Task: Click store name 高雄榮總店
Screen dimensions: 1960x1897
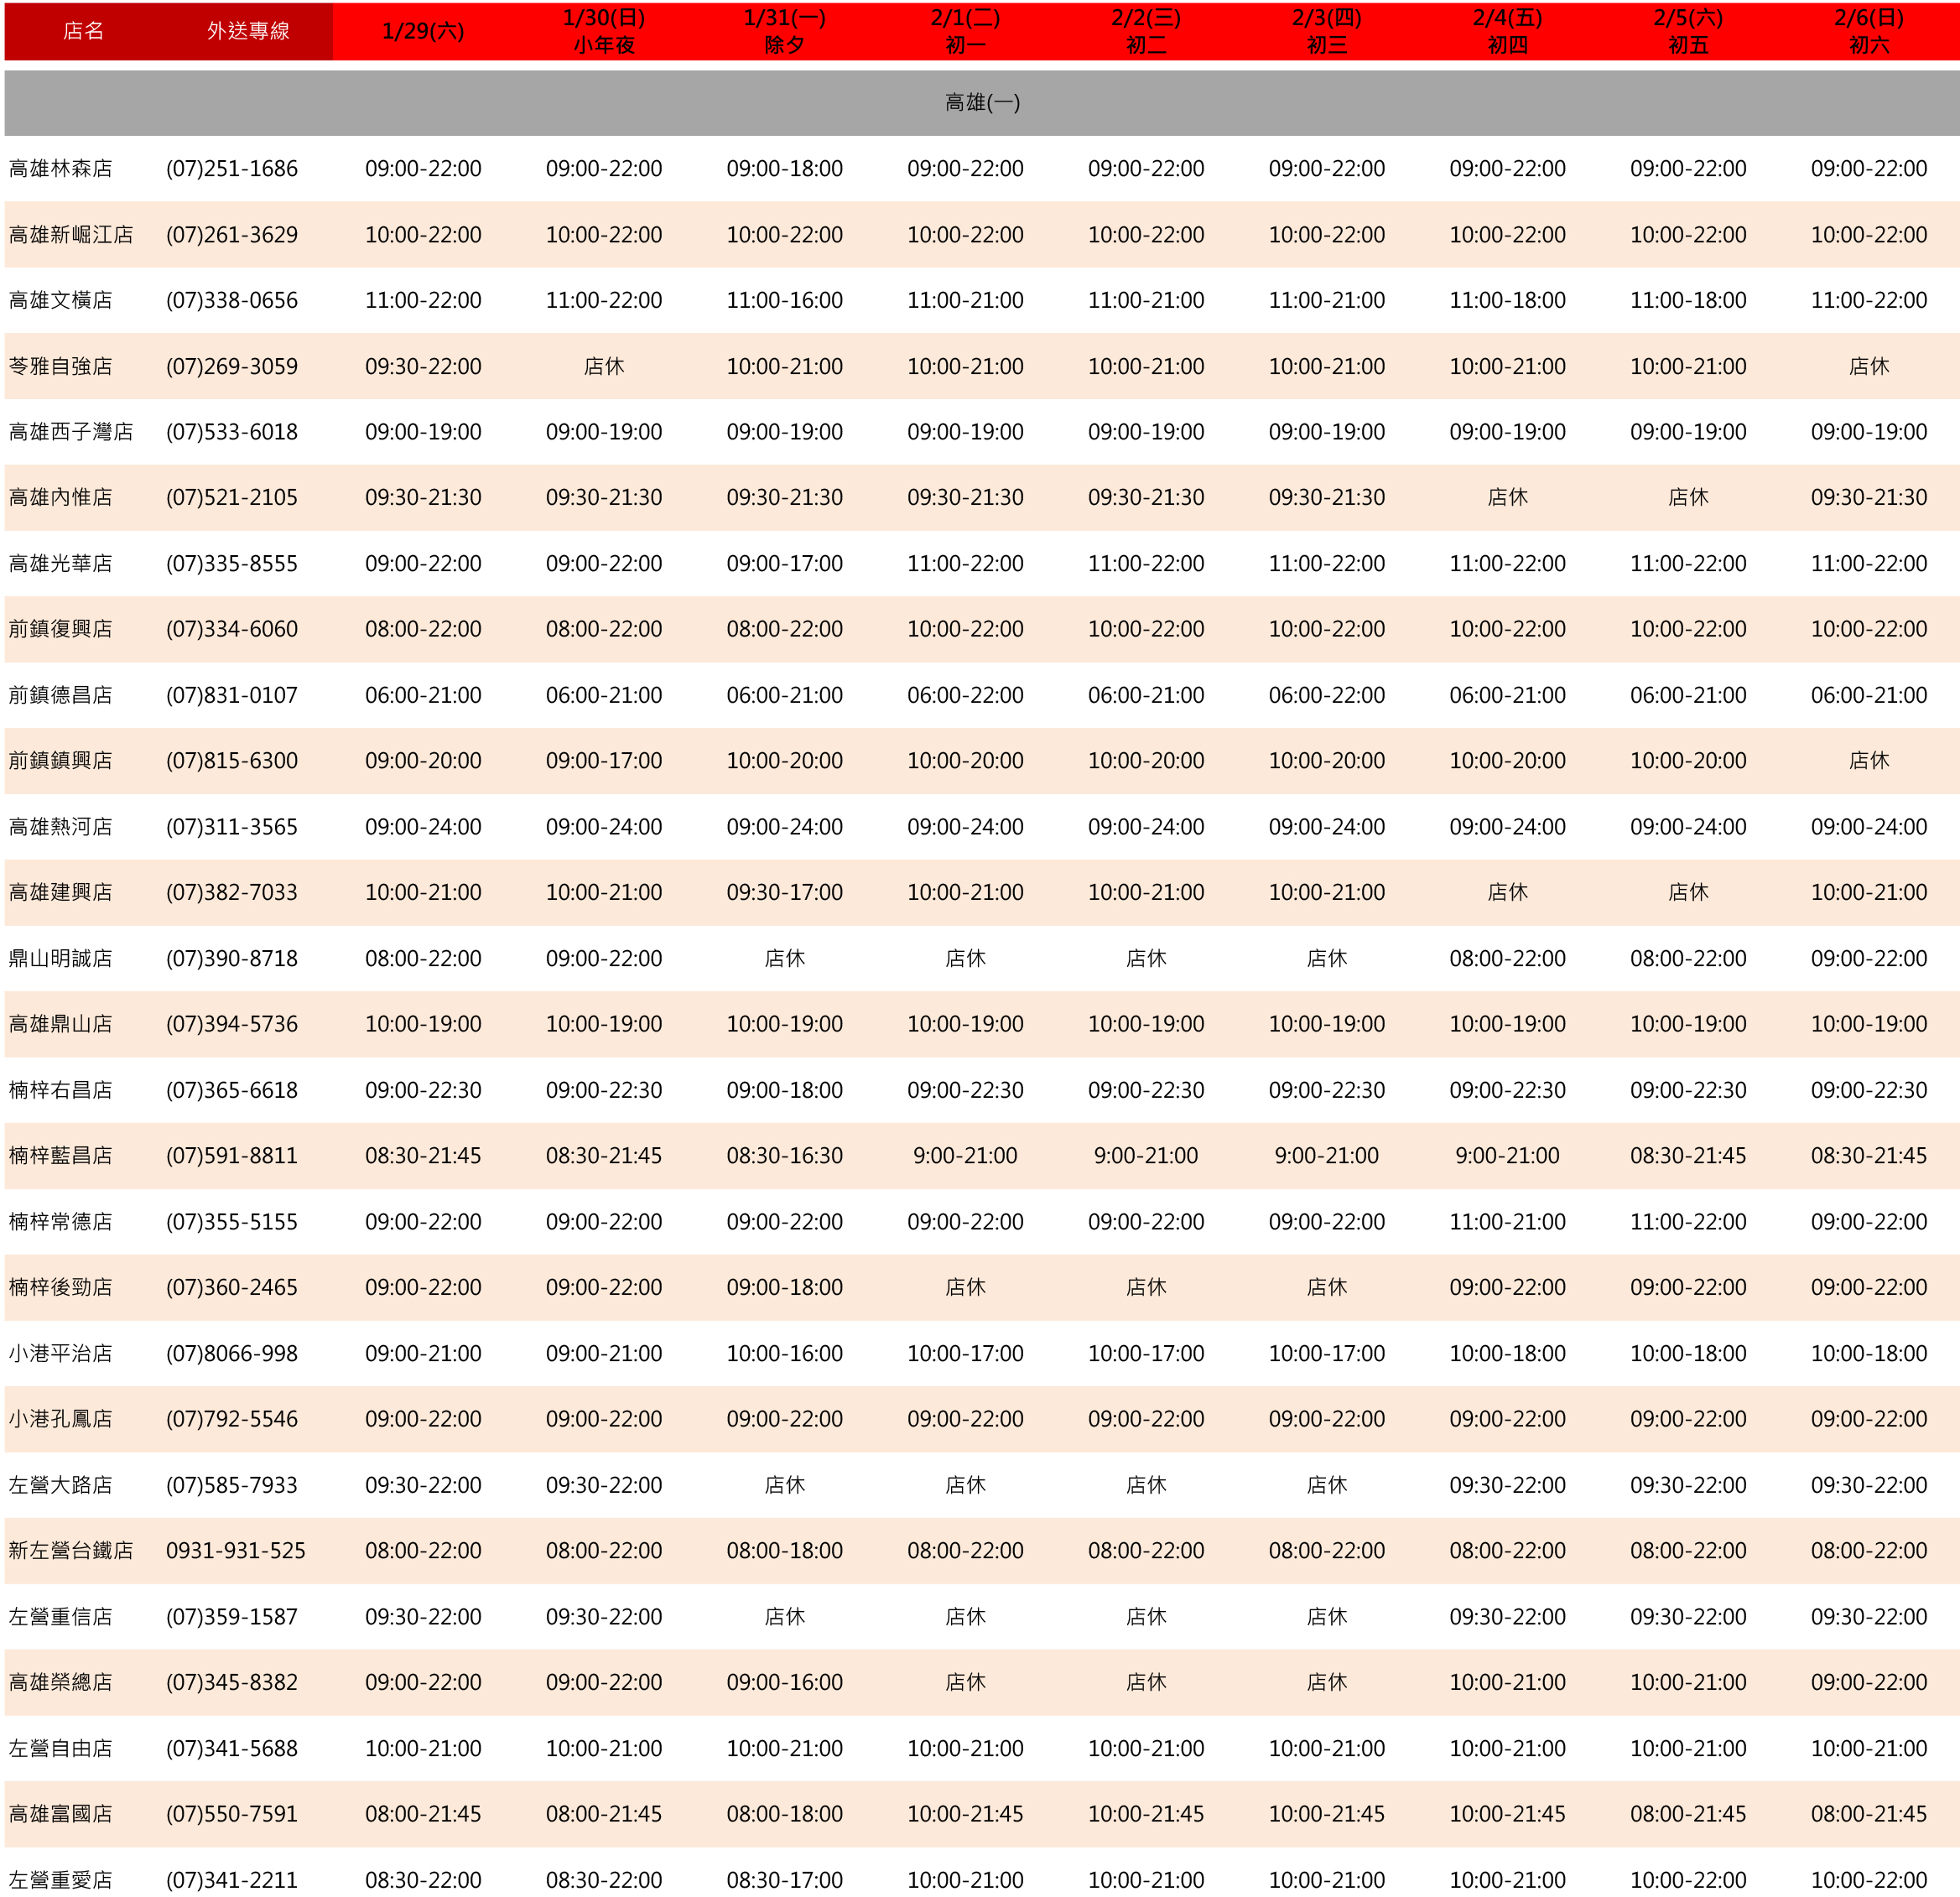Action: click(x=61, y=1682)
